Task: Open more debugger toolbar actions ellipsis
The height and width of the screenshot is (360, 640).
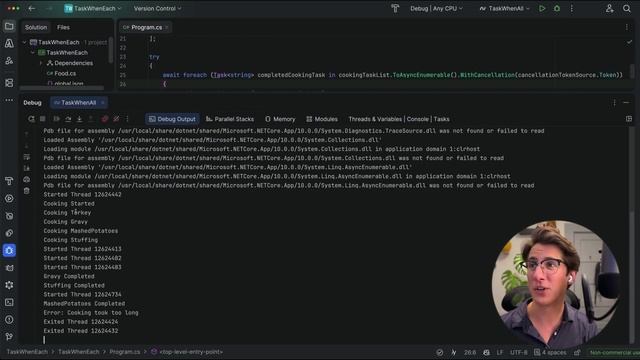Action: click(x=127, y=119)
